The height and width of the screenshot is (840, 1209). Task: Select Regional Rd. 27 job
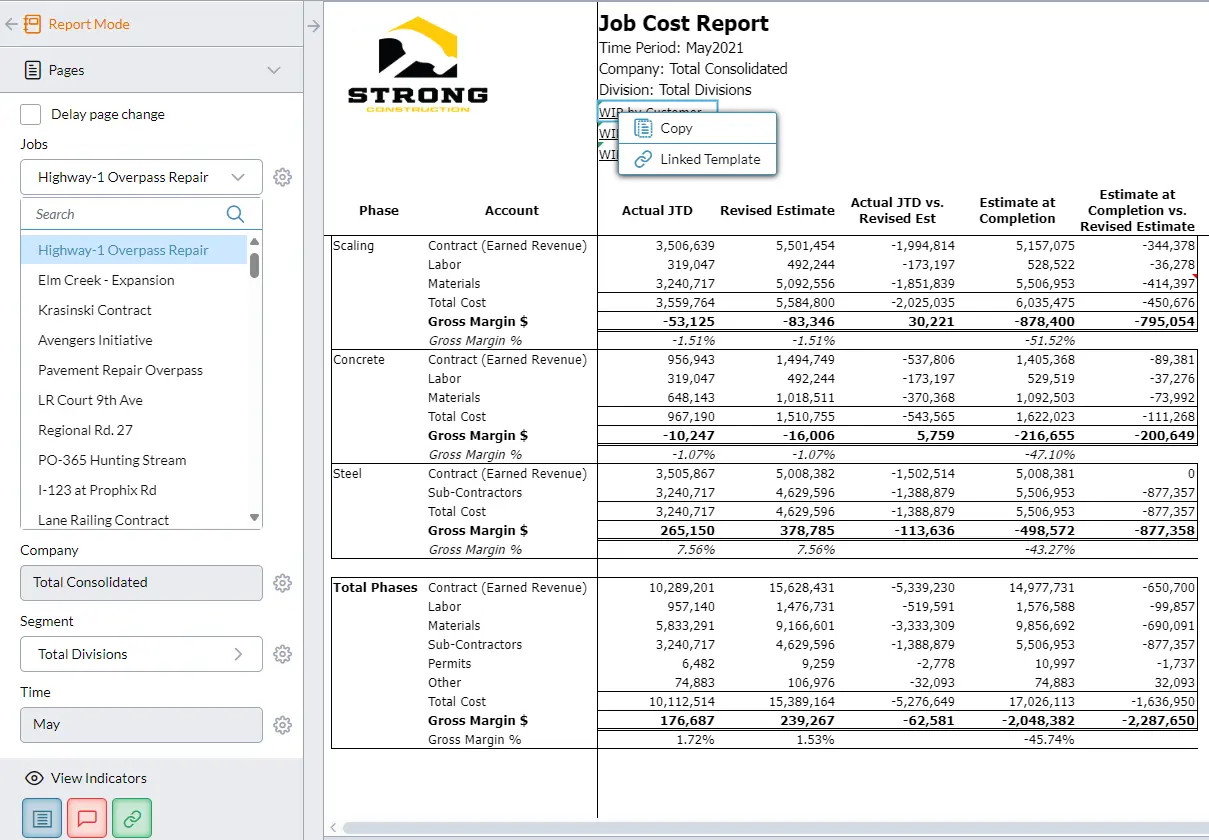(x=134, y=430)
